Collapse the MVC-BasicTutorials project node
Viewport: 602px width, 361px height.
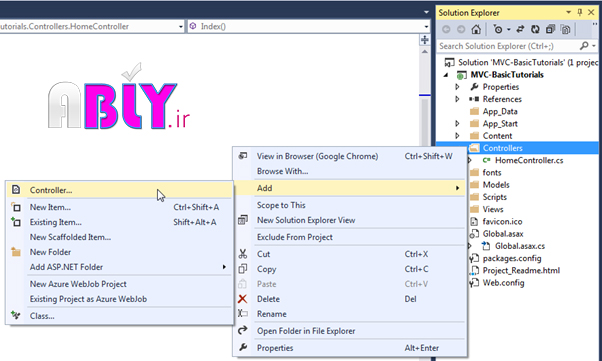coord(446,75)
